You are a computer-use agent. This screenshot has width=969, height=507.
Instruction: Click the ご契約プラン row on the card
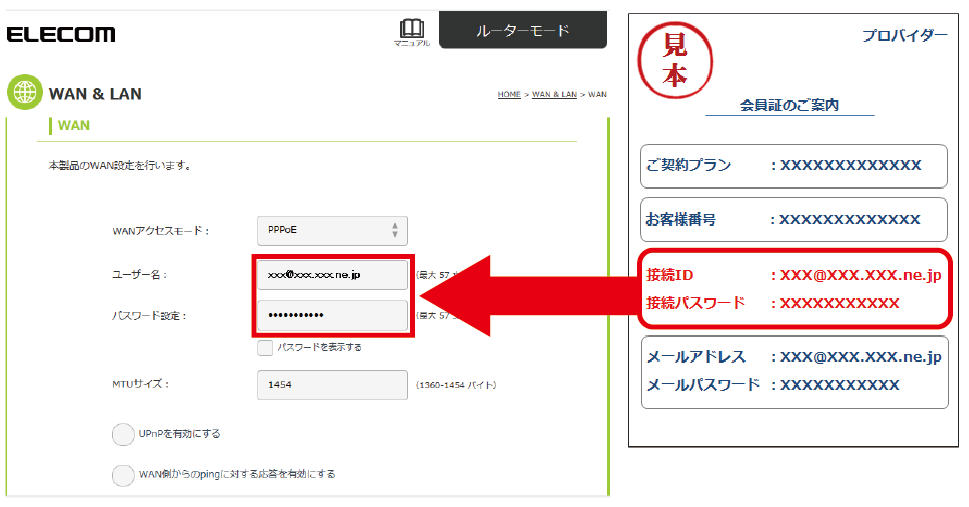tap(793, 166)
